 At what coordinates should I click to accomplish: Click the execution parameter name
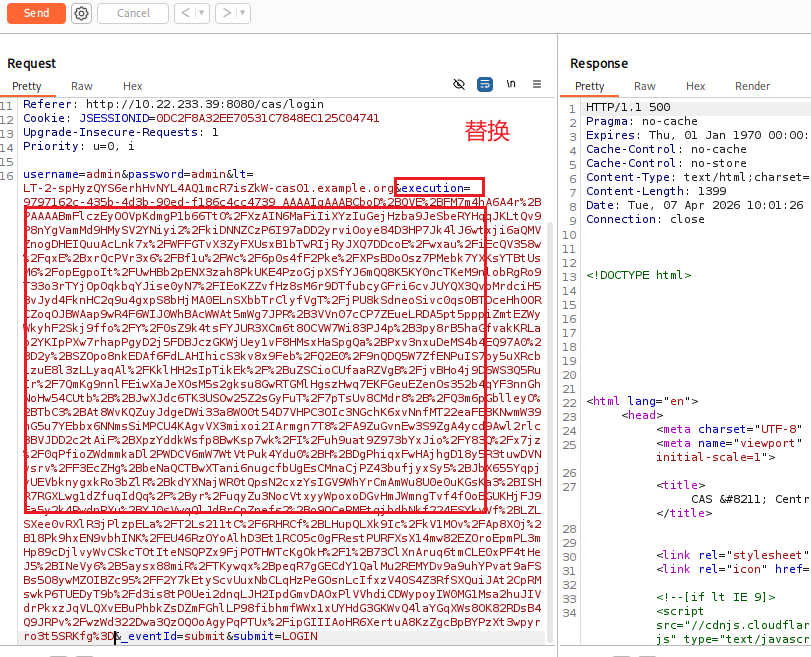(433, 188)
